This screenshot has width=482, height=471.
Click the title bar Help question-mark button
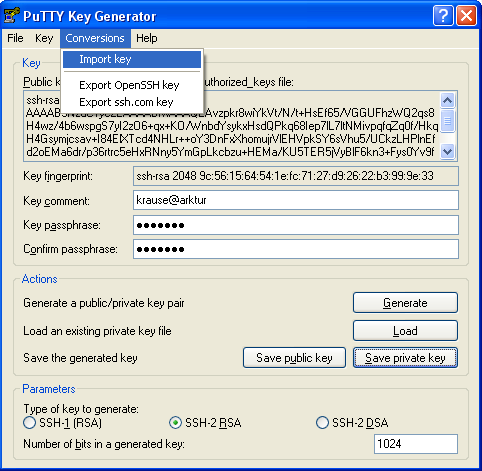coord(443,15)
